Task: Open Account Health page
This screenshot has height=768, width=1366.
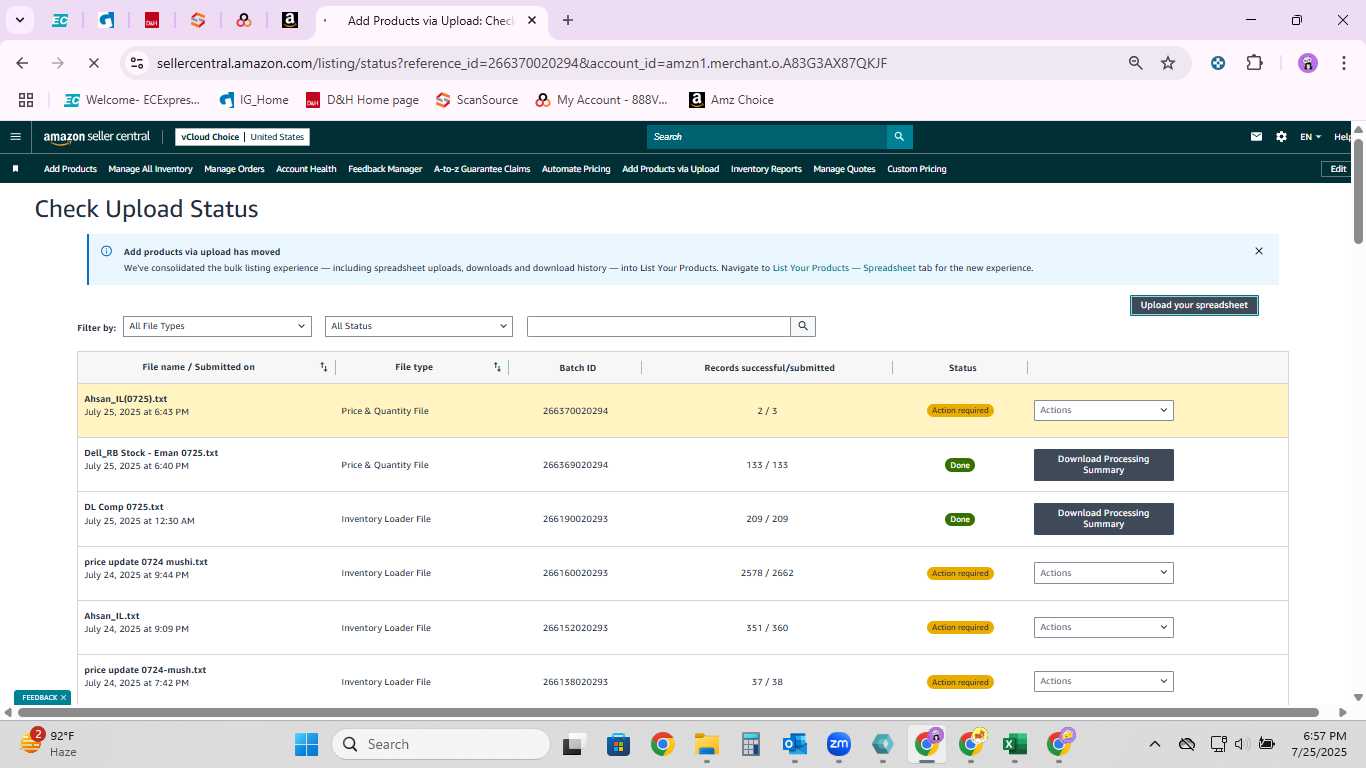Action: [306, 169]
